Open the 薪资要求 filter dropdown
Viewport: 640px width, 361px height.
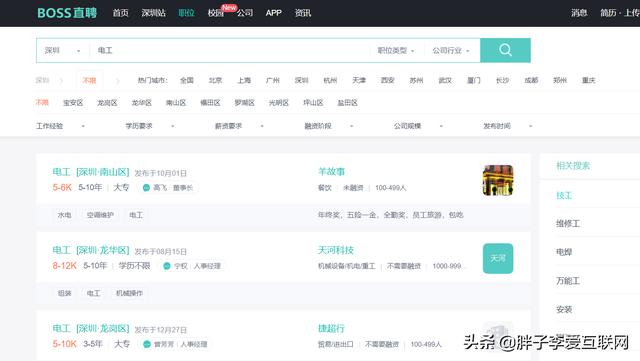tap(239, 126)
